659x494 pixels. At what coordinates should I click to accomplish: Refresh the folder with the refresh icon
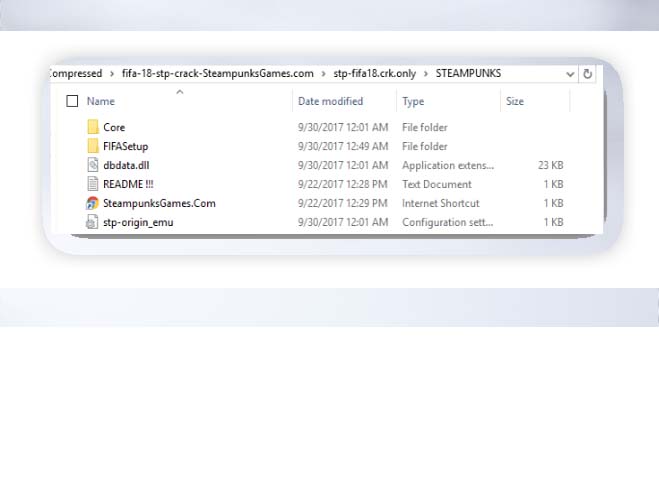click(x=587, y=74)
